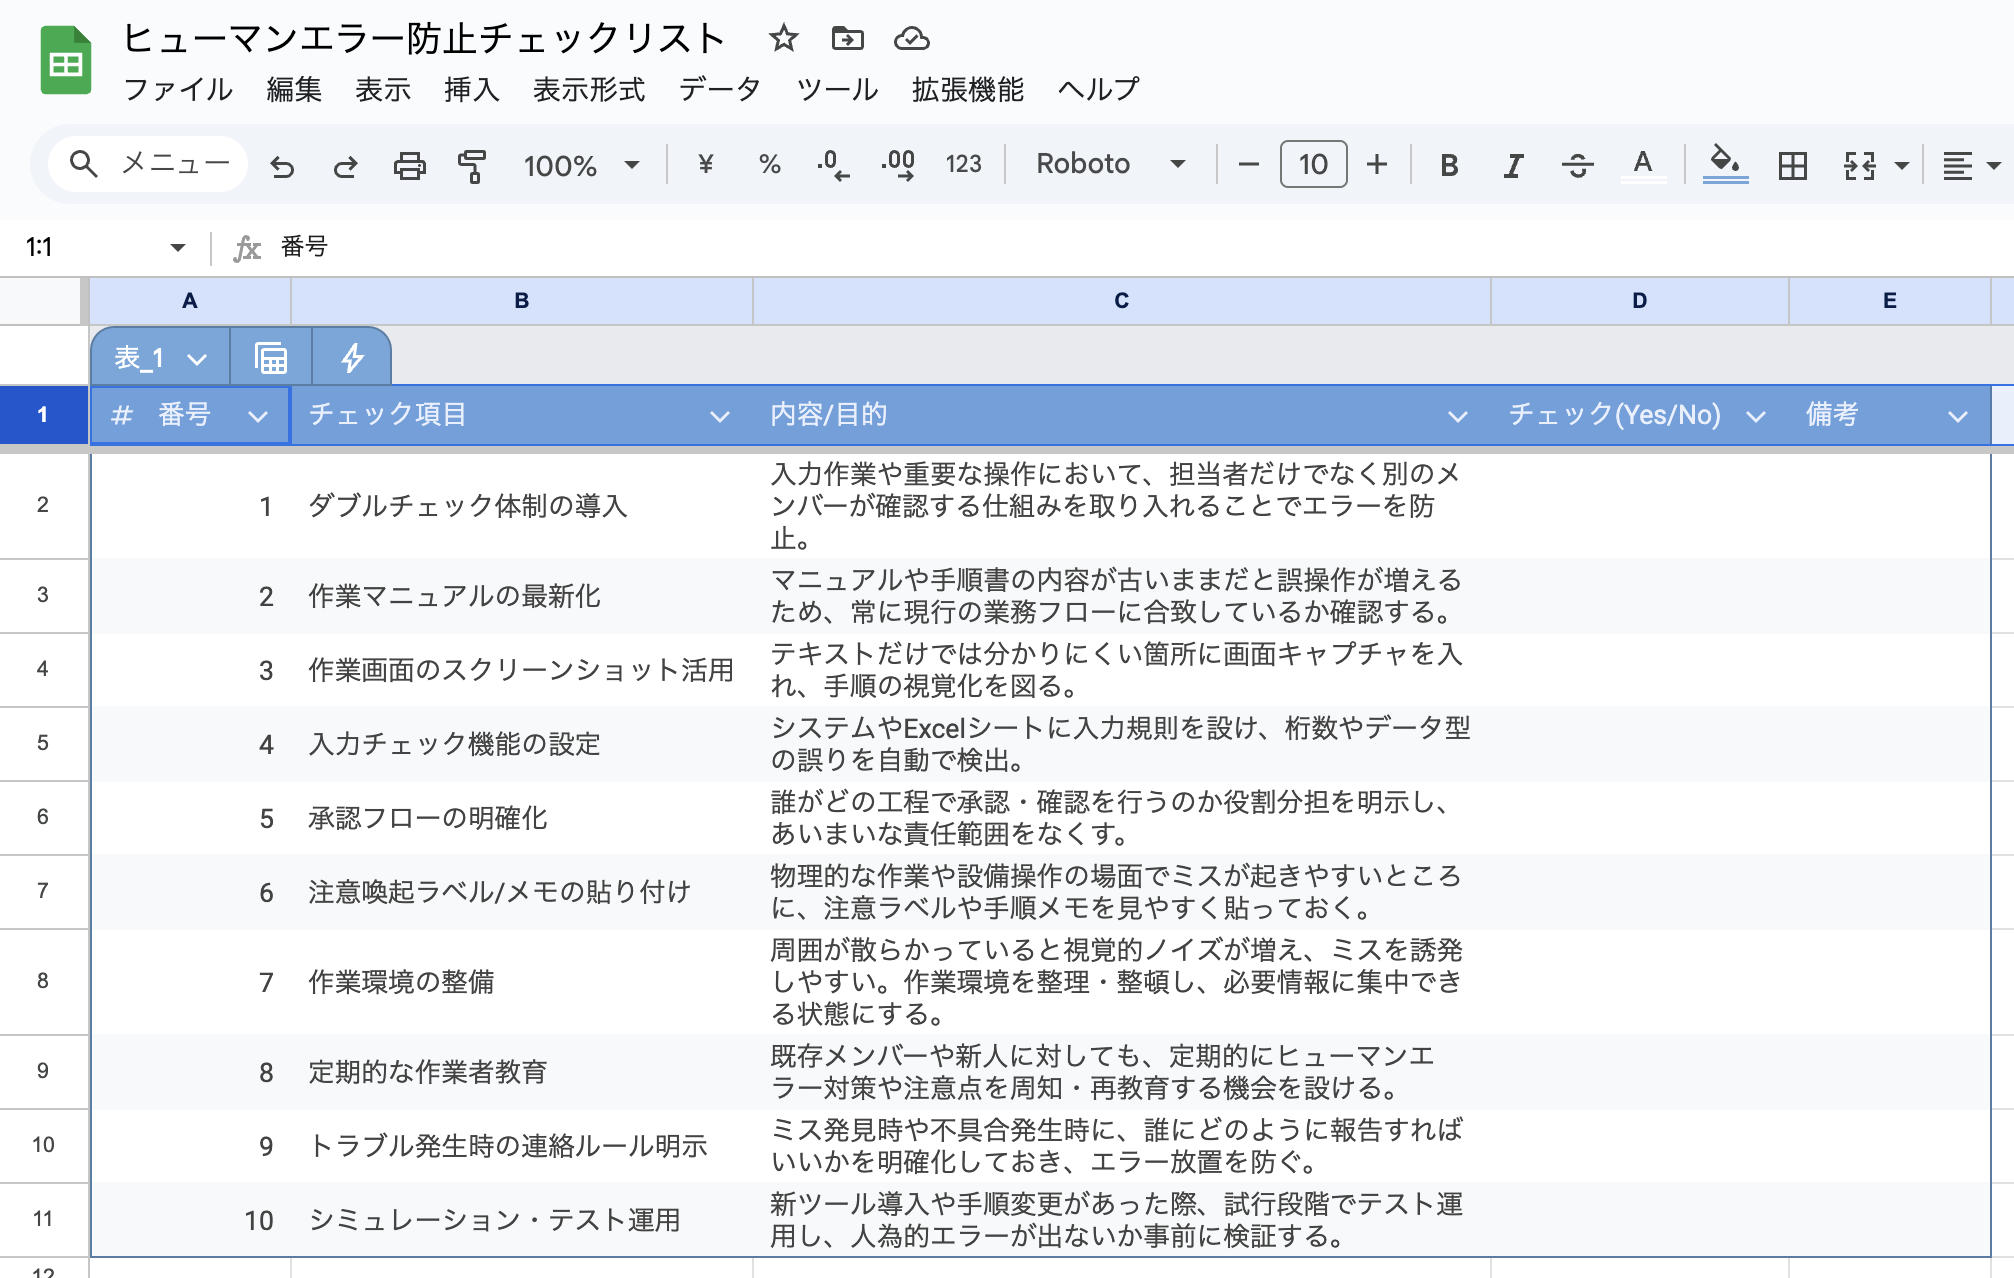
Task: Toggle strikethrough formatting
Action: click(x=1577, y=166)
